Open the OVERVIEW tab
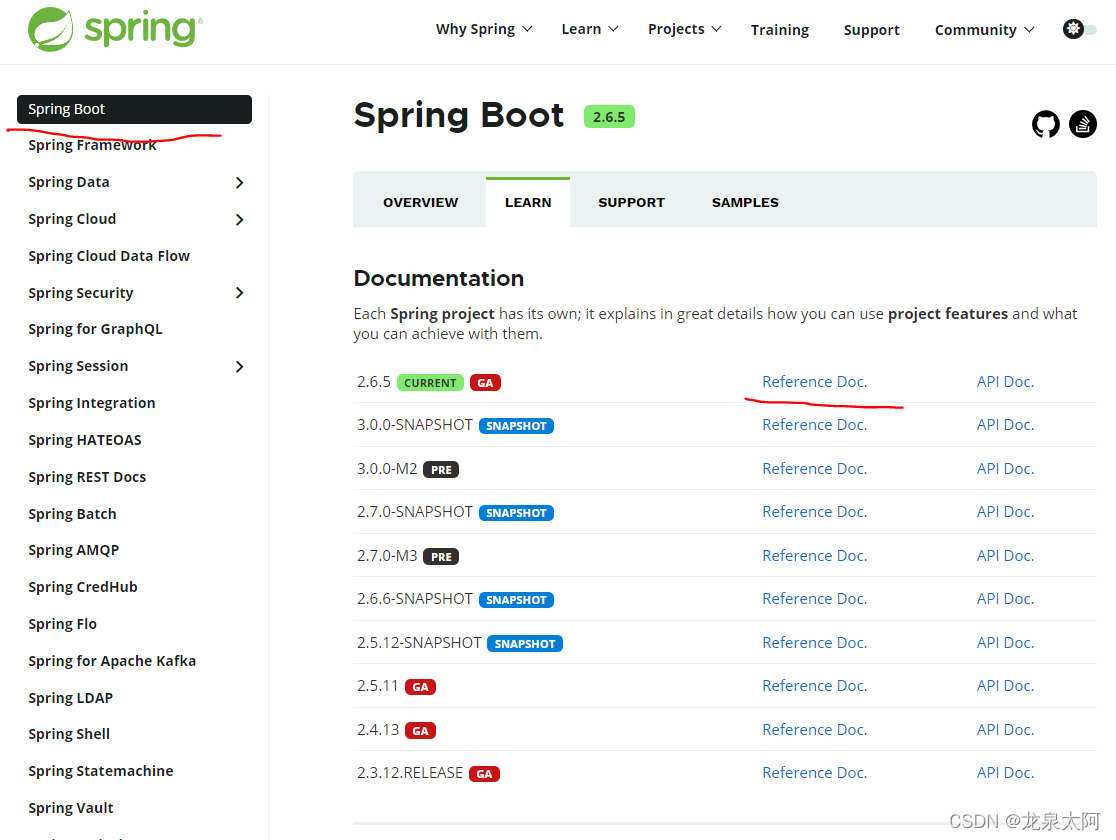Screen dimensions: 1116x840 point(420,201)
